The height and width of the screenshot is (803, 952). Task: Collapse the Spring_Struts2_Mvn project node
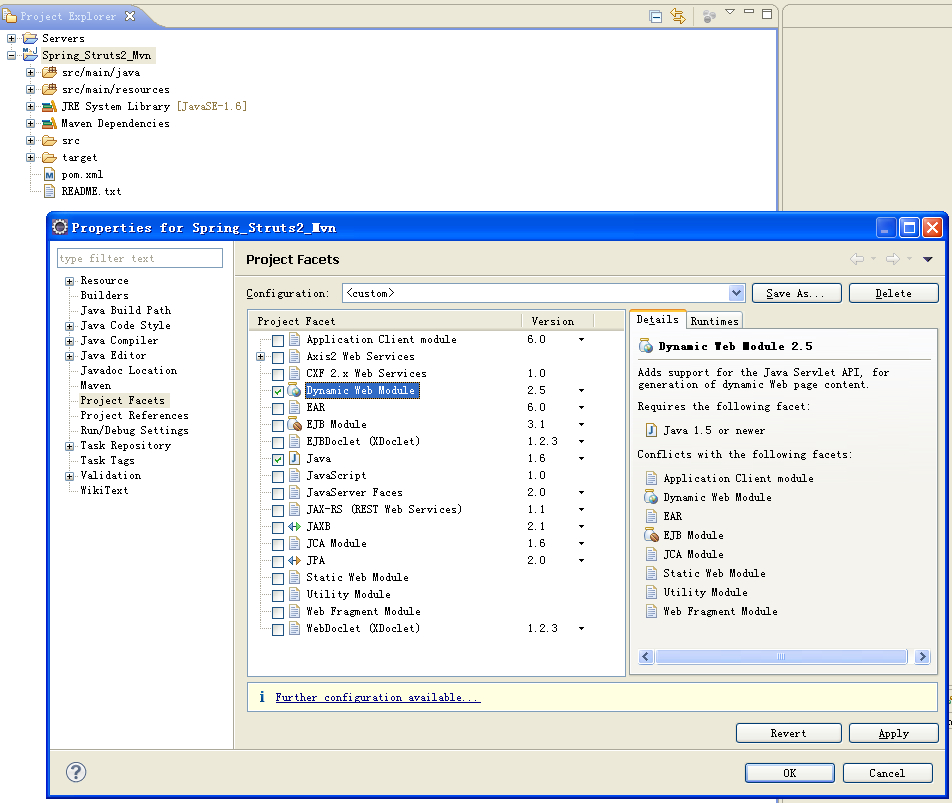coord(11,55)
